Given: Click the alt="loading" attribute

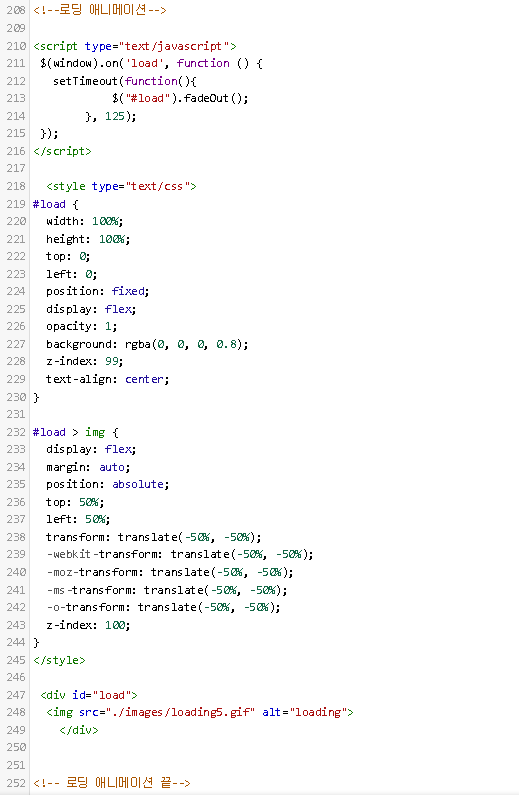Looking at the screenshot, I should pos(305,712).
